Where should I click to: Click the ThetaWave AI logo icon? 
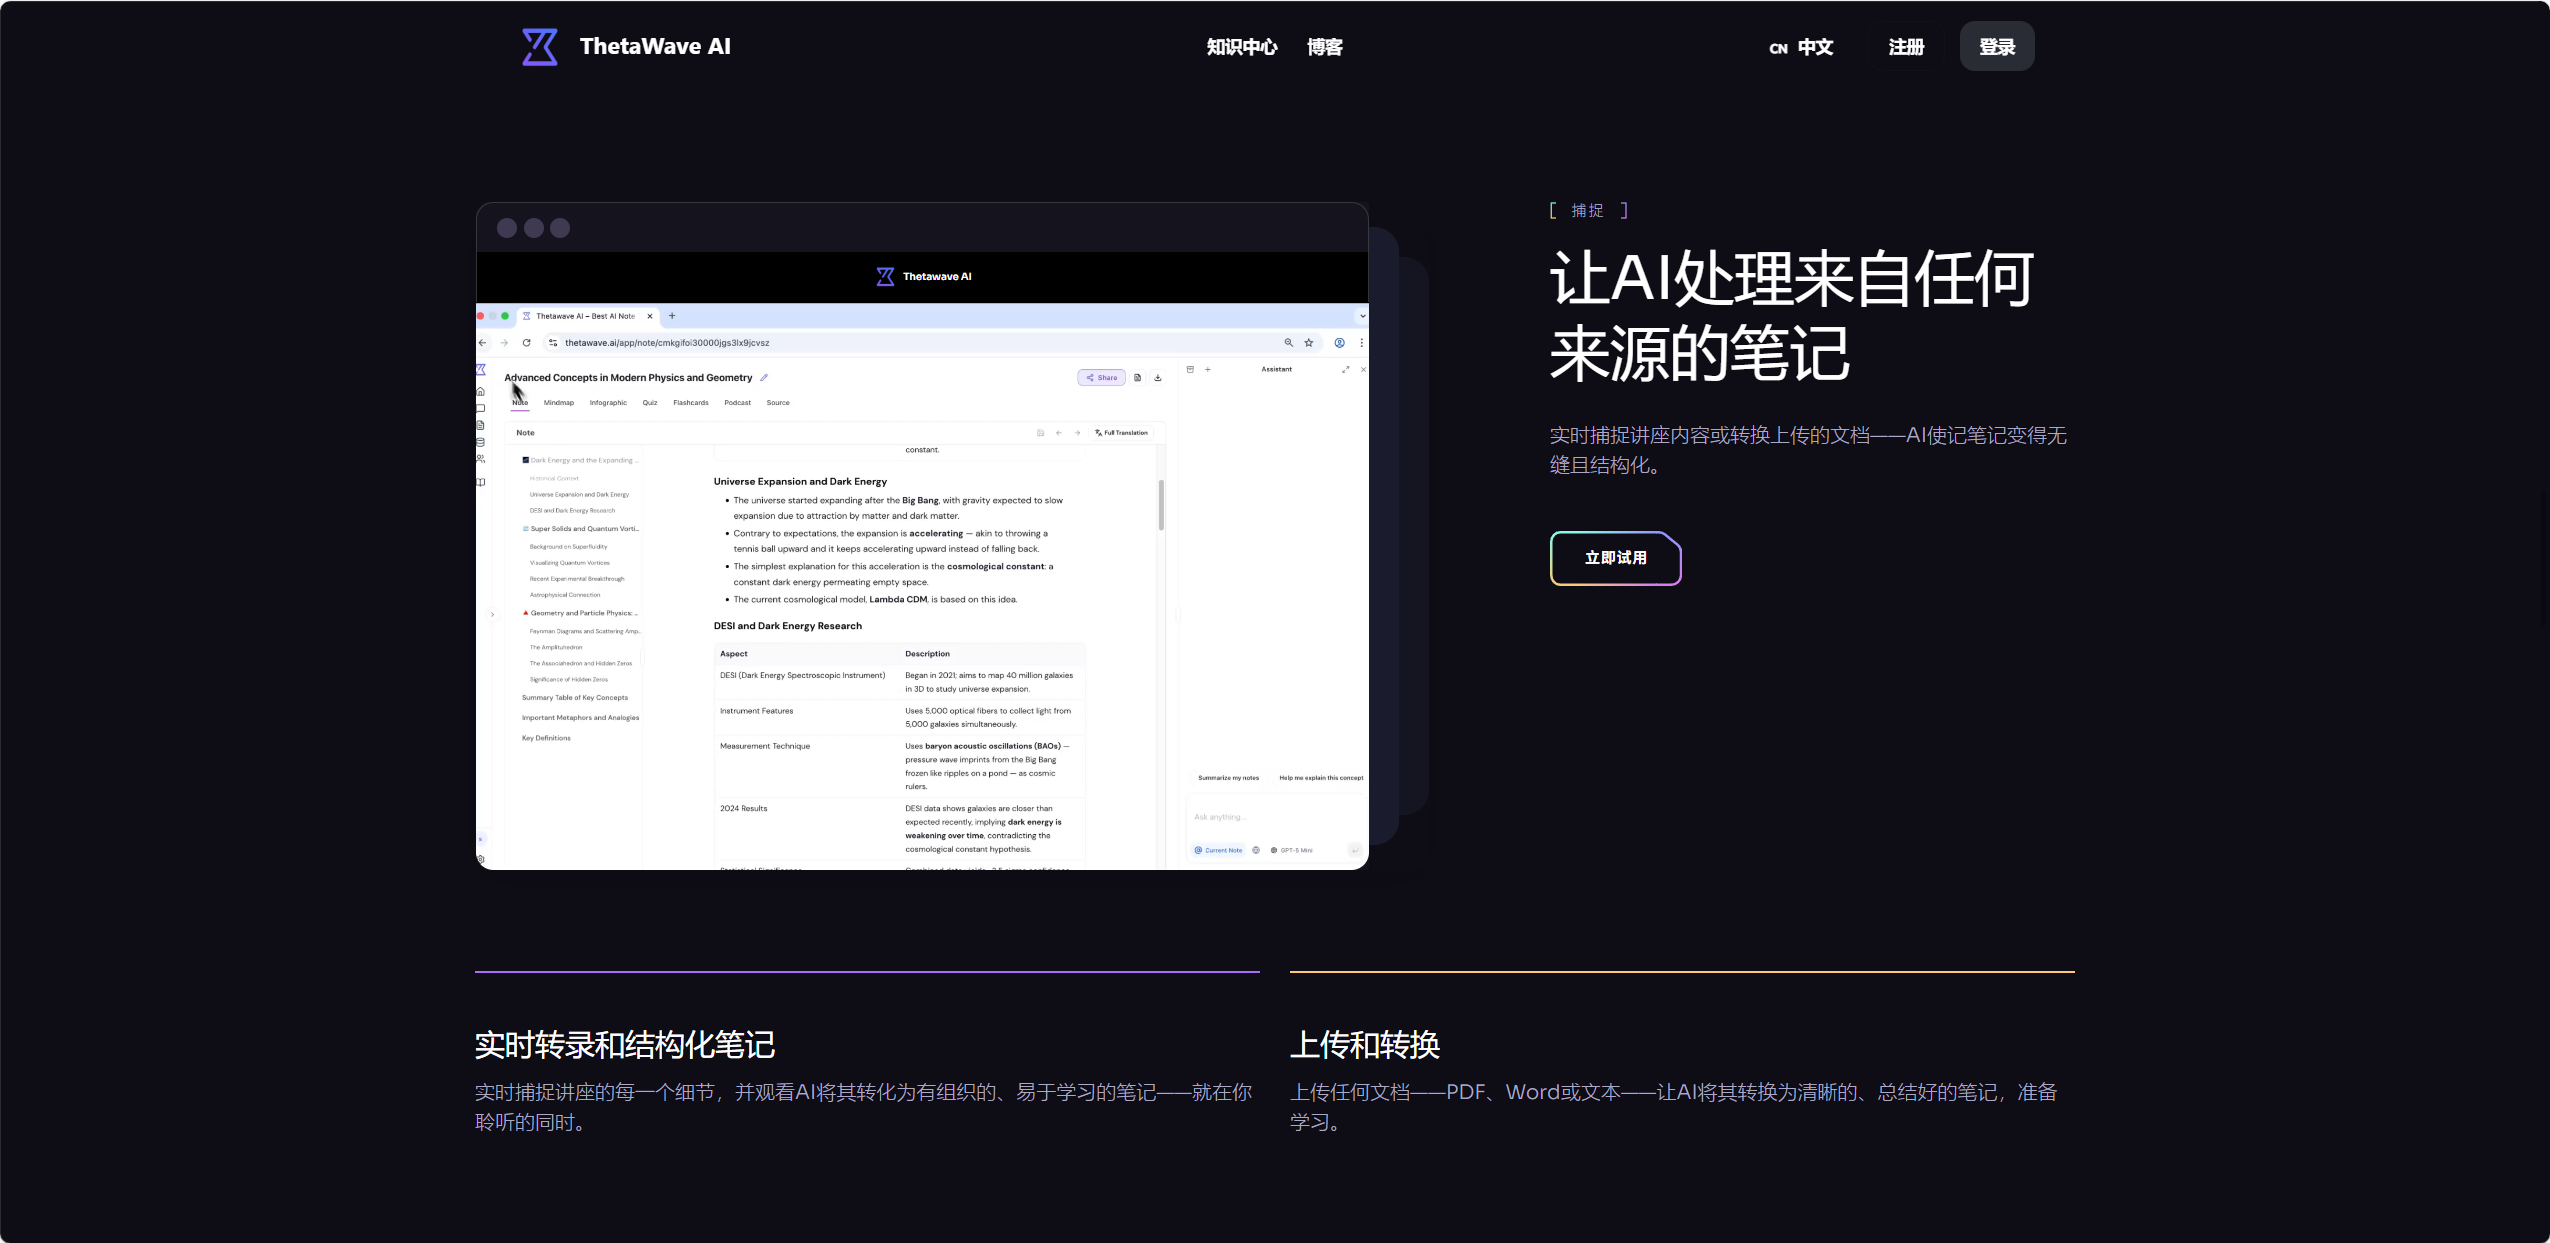click(540, 47)
